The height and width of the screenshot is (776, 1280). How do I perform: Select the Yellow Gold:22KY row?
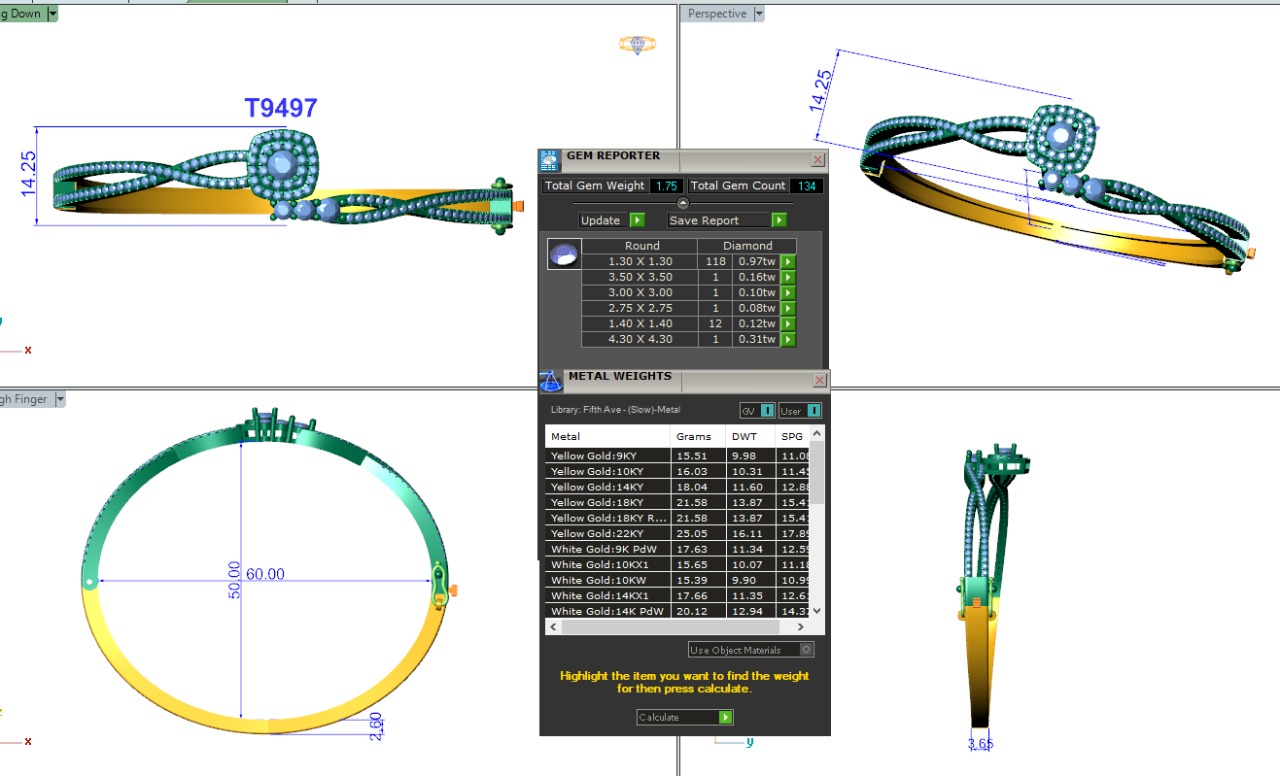pyautogui.click(x=677, y=533)
